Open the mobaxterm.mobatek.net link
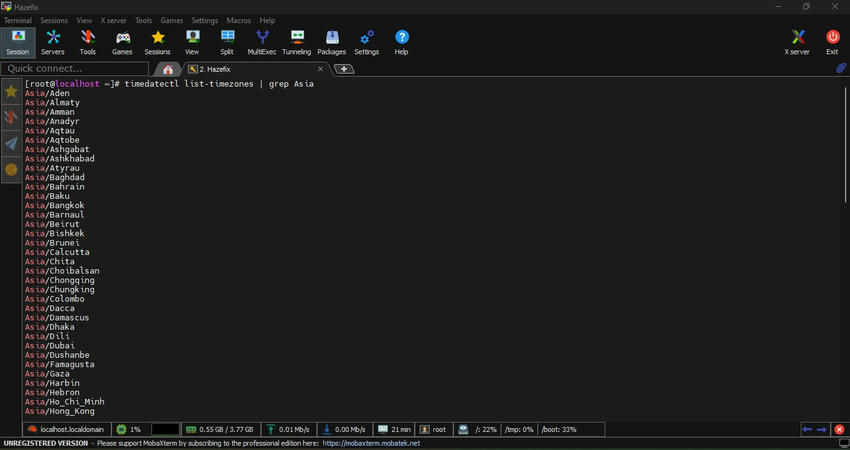The height and width of the screenshot is (450, 850). tap(371, 443)
